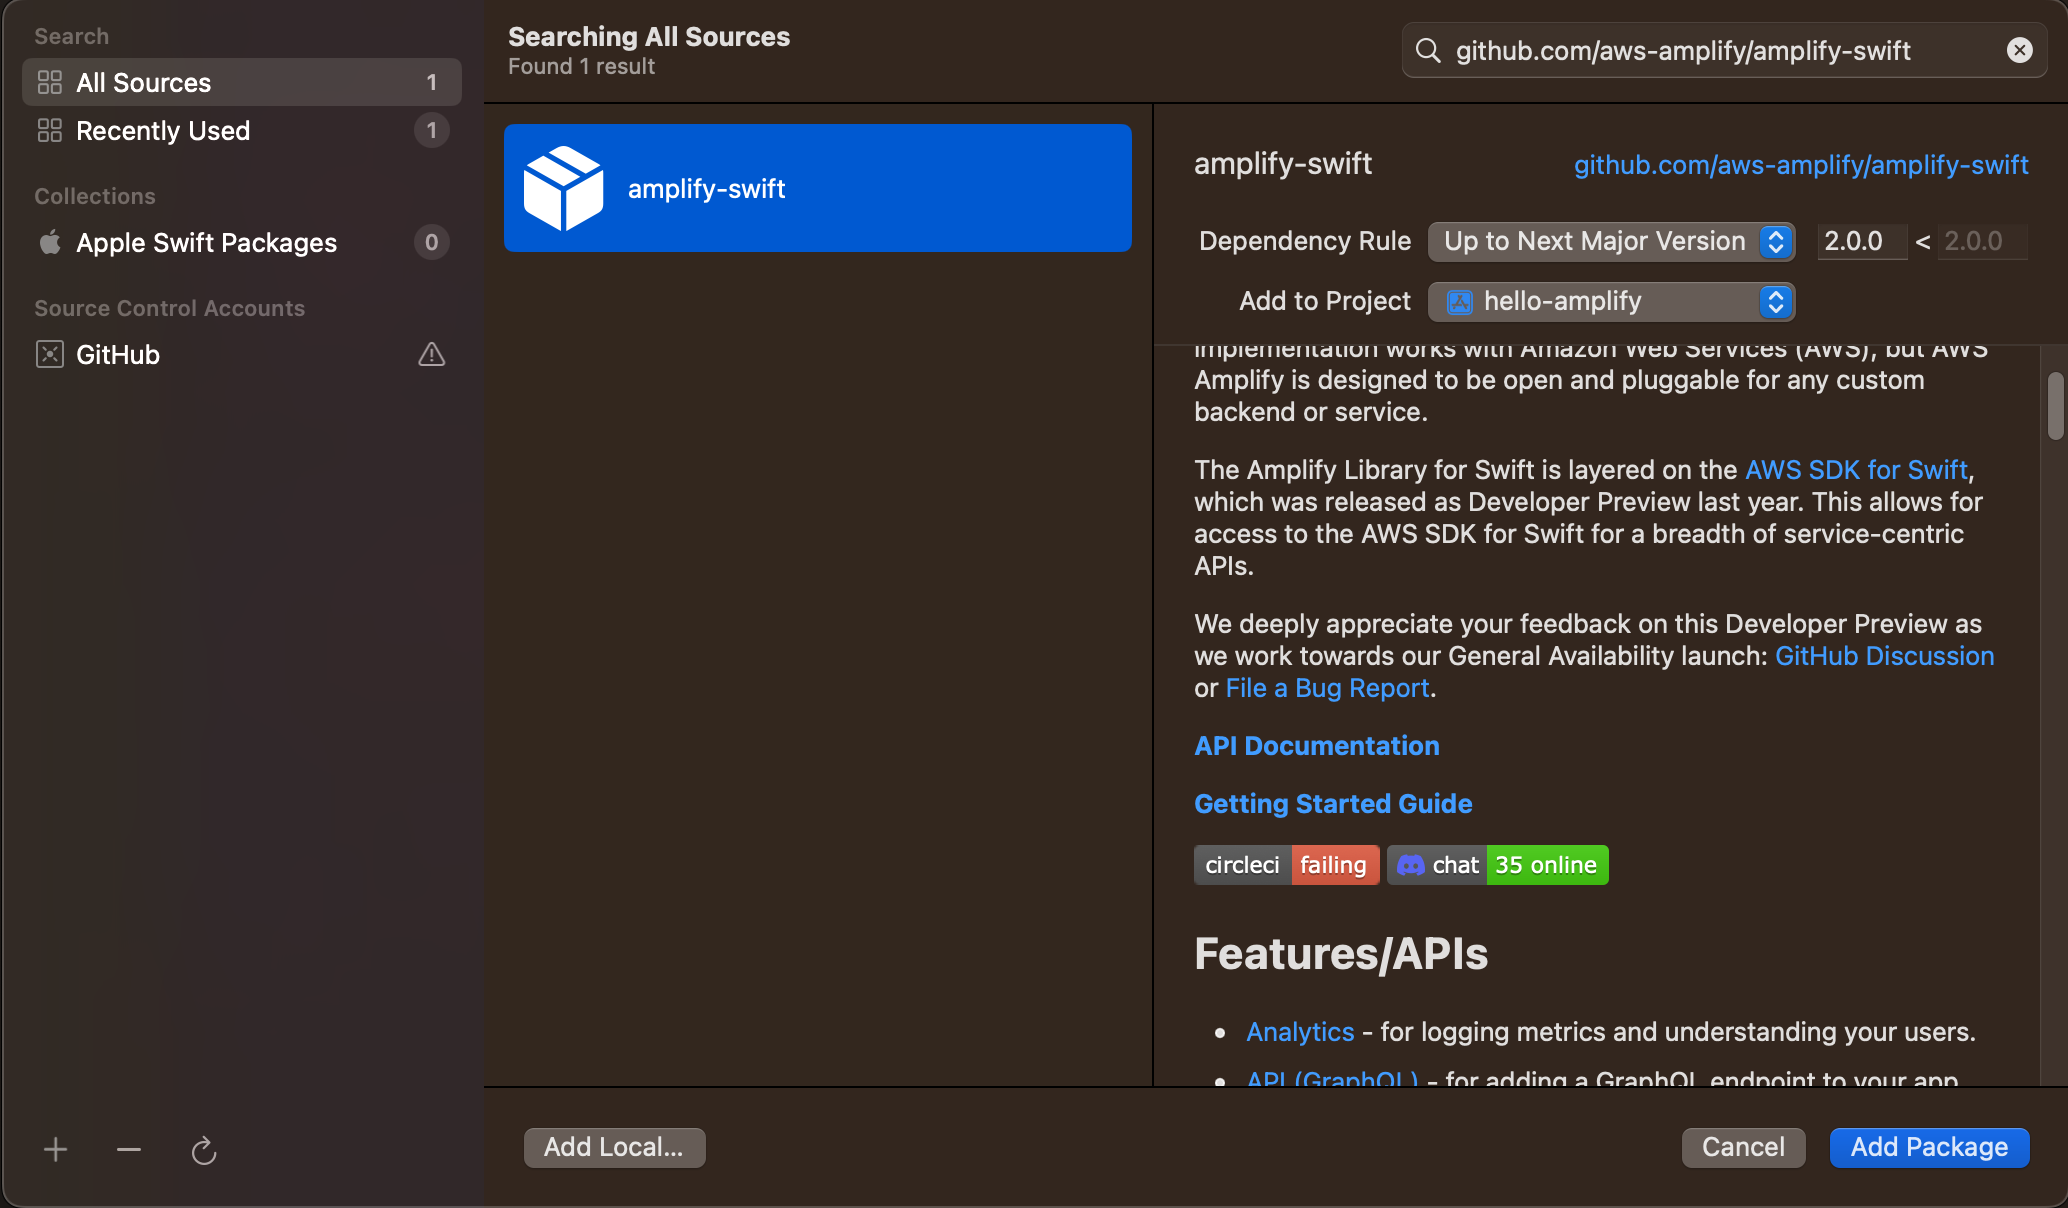The height and width of the screenshot is (1208, 2068).
Task: Click Add Package button
Action: coord(1929,1147)
